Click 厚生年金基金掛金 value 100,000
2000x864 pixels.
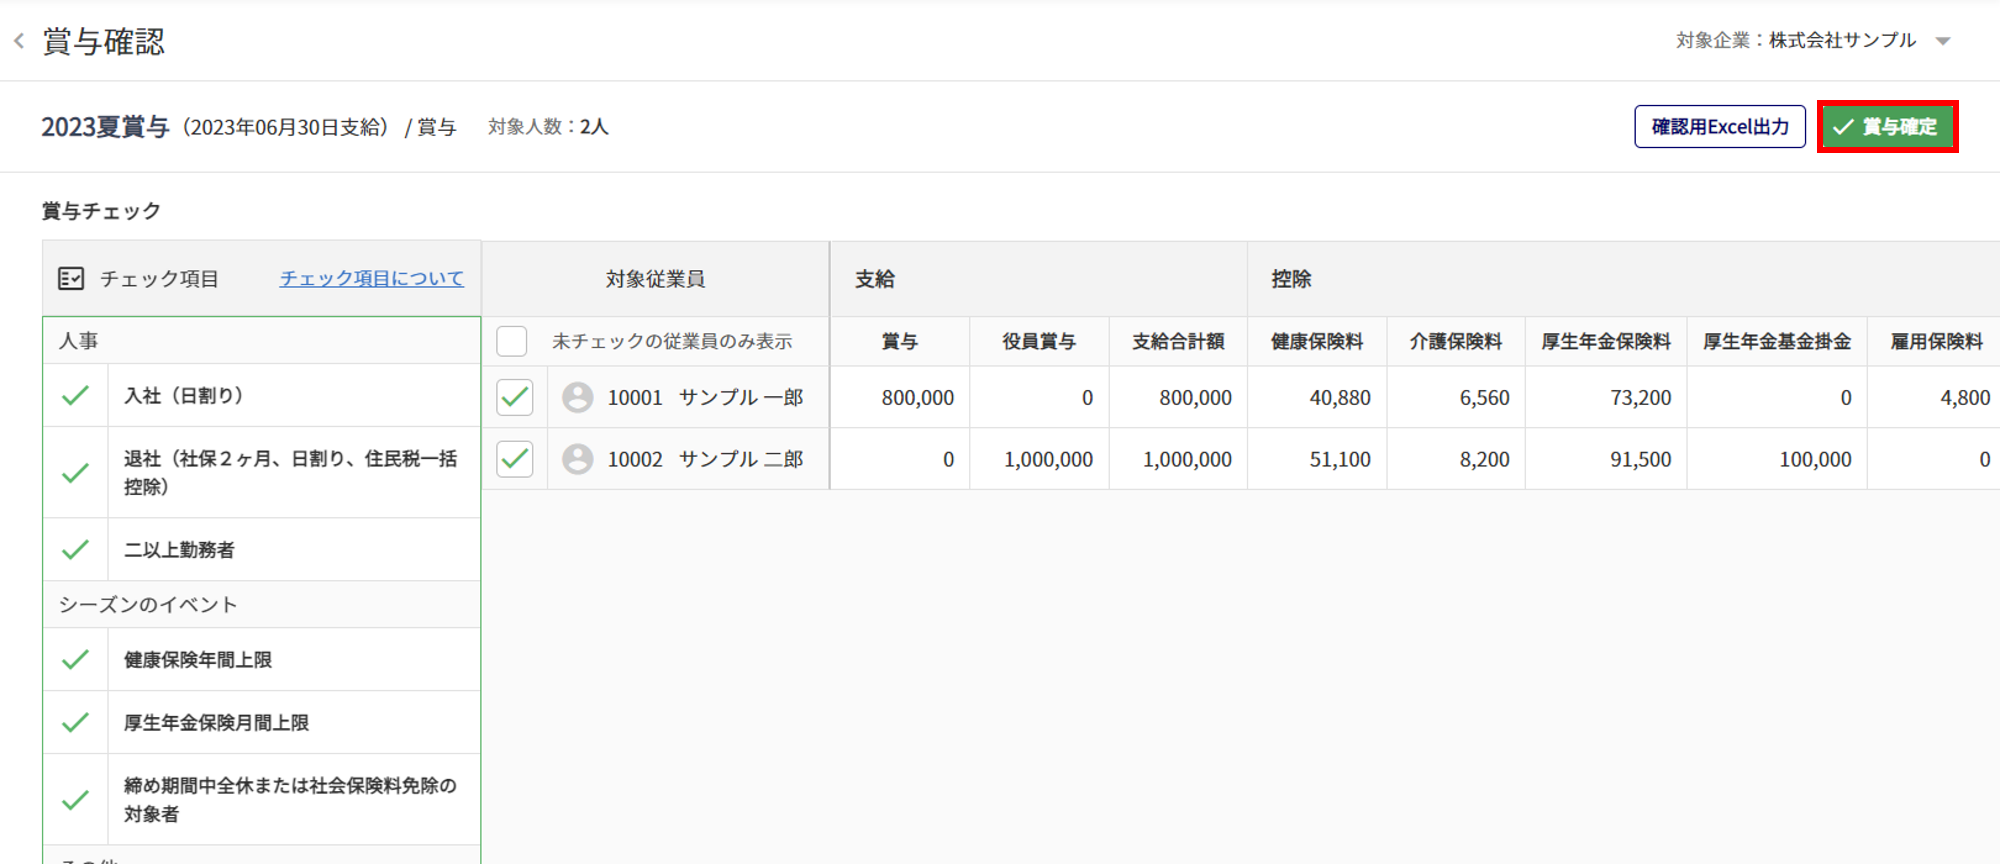(x=1815, y=460)
